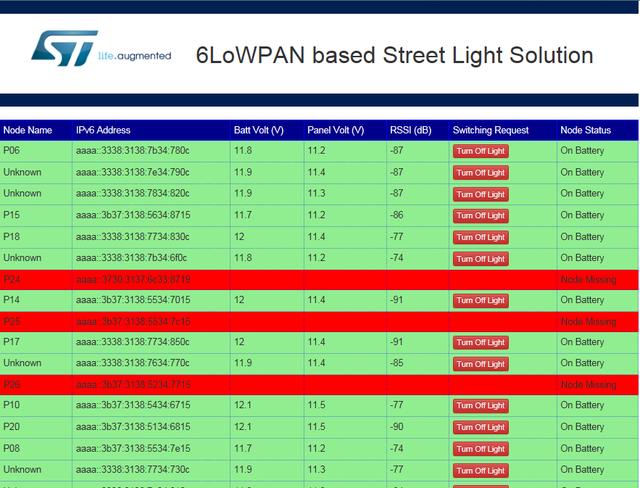Click the IPv6 address of node P26

133,384
